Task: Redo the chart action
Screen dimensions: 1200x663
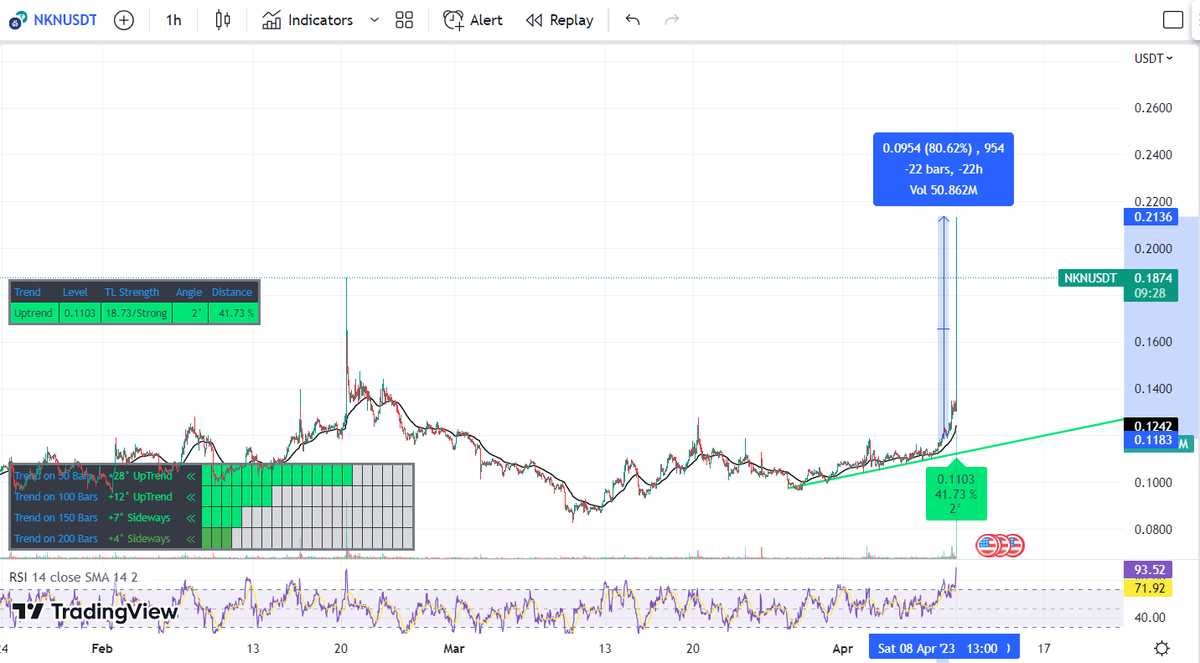Action: coord(672,20)
